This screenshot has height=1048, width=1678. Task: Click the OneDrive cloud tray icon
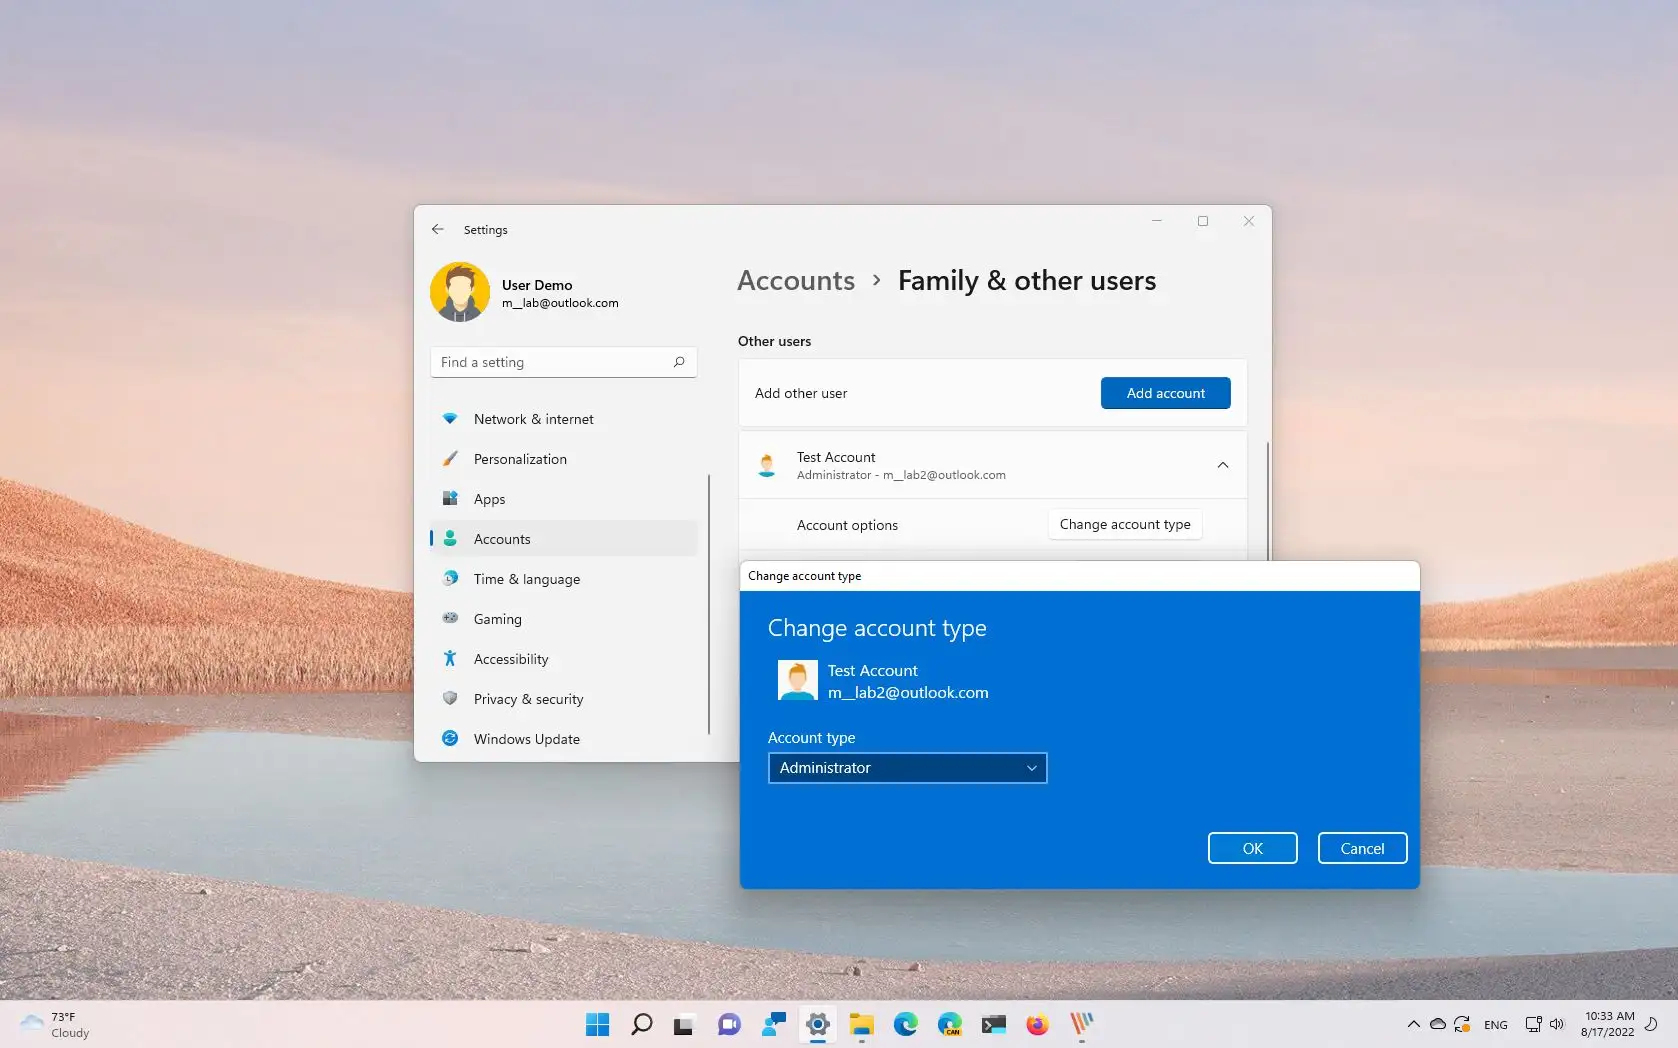(x=1437, y=1024)
